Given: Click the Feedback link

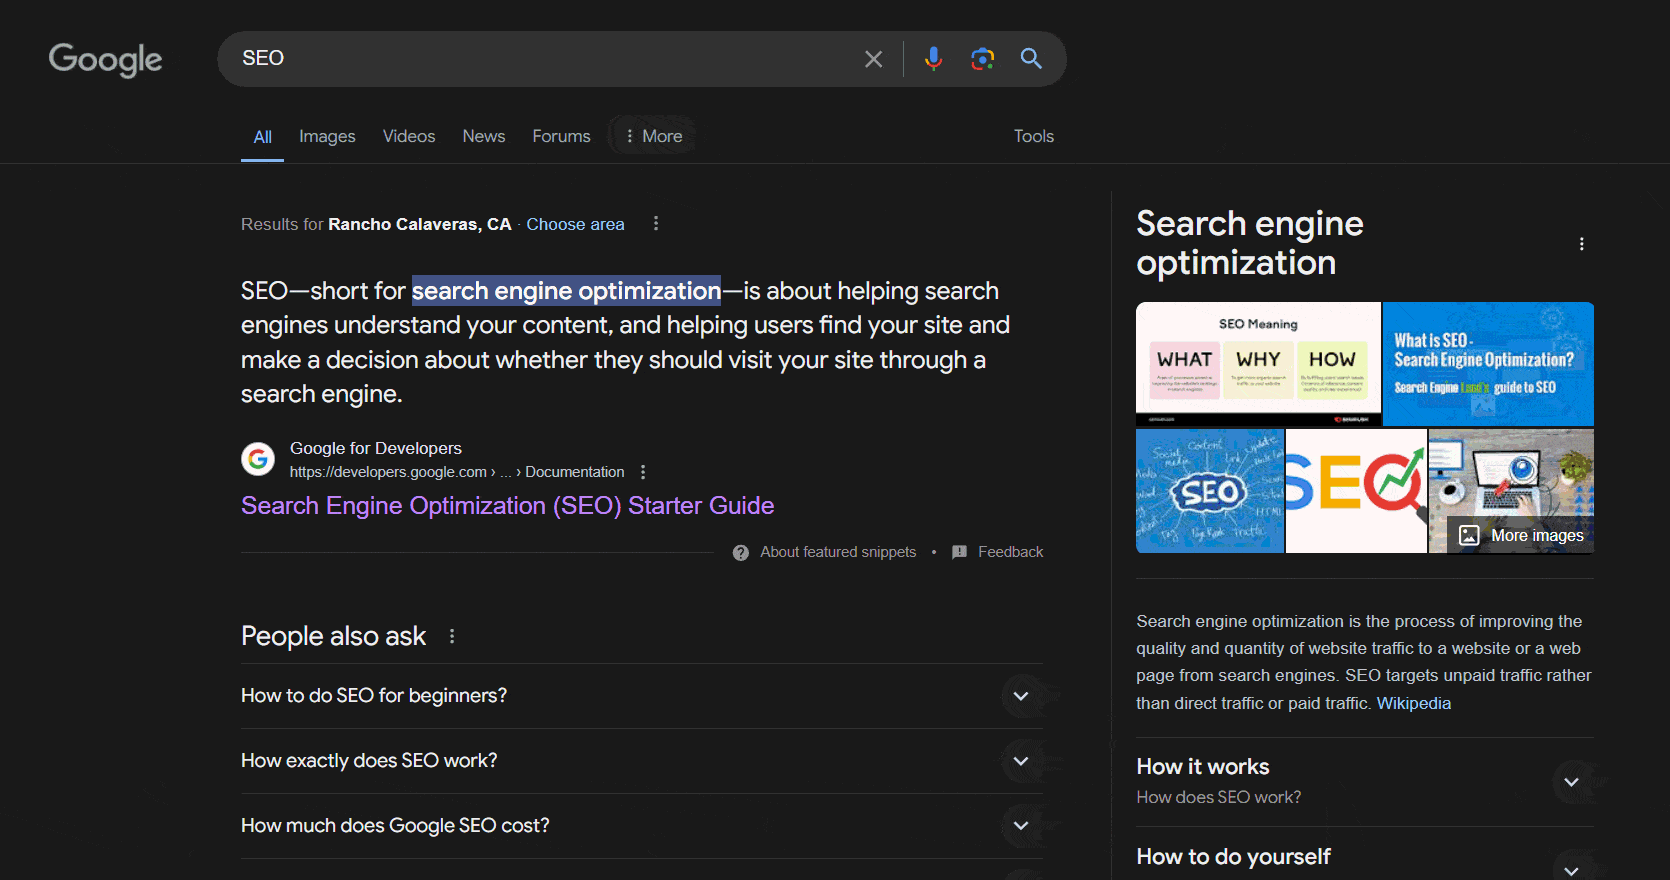Looking at the screenshot, I should coord(1010,552).
